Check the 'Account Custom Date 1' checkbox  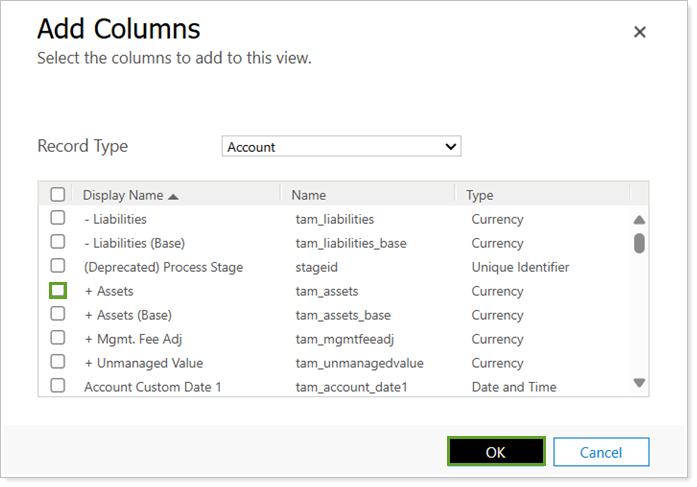pos(58,386)
